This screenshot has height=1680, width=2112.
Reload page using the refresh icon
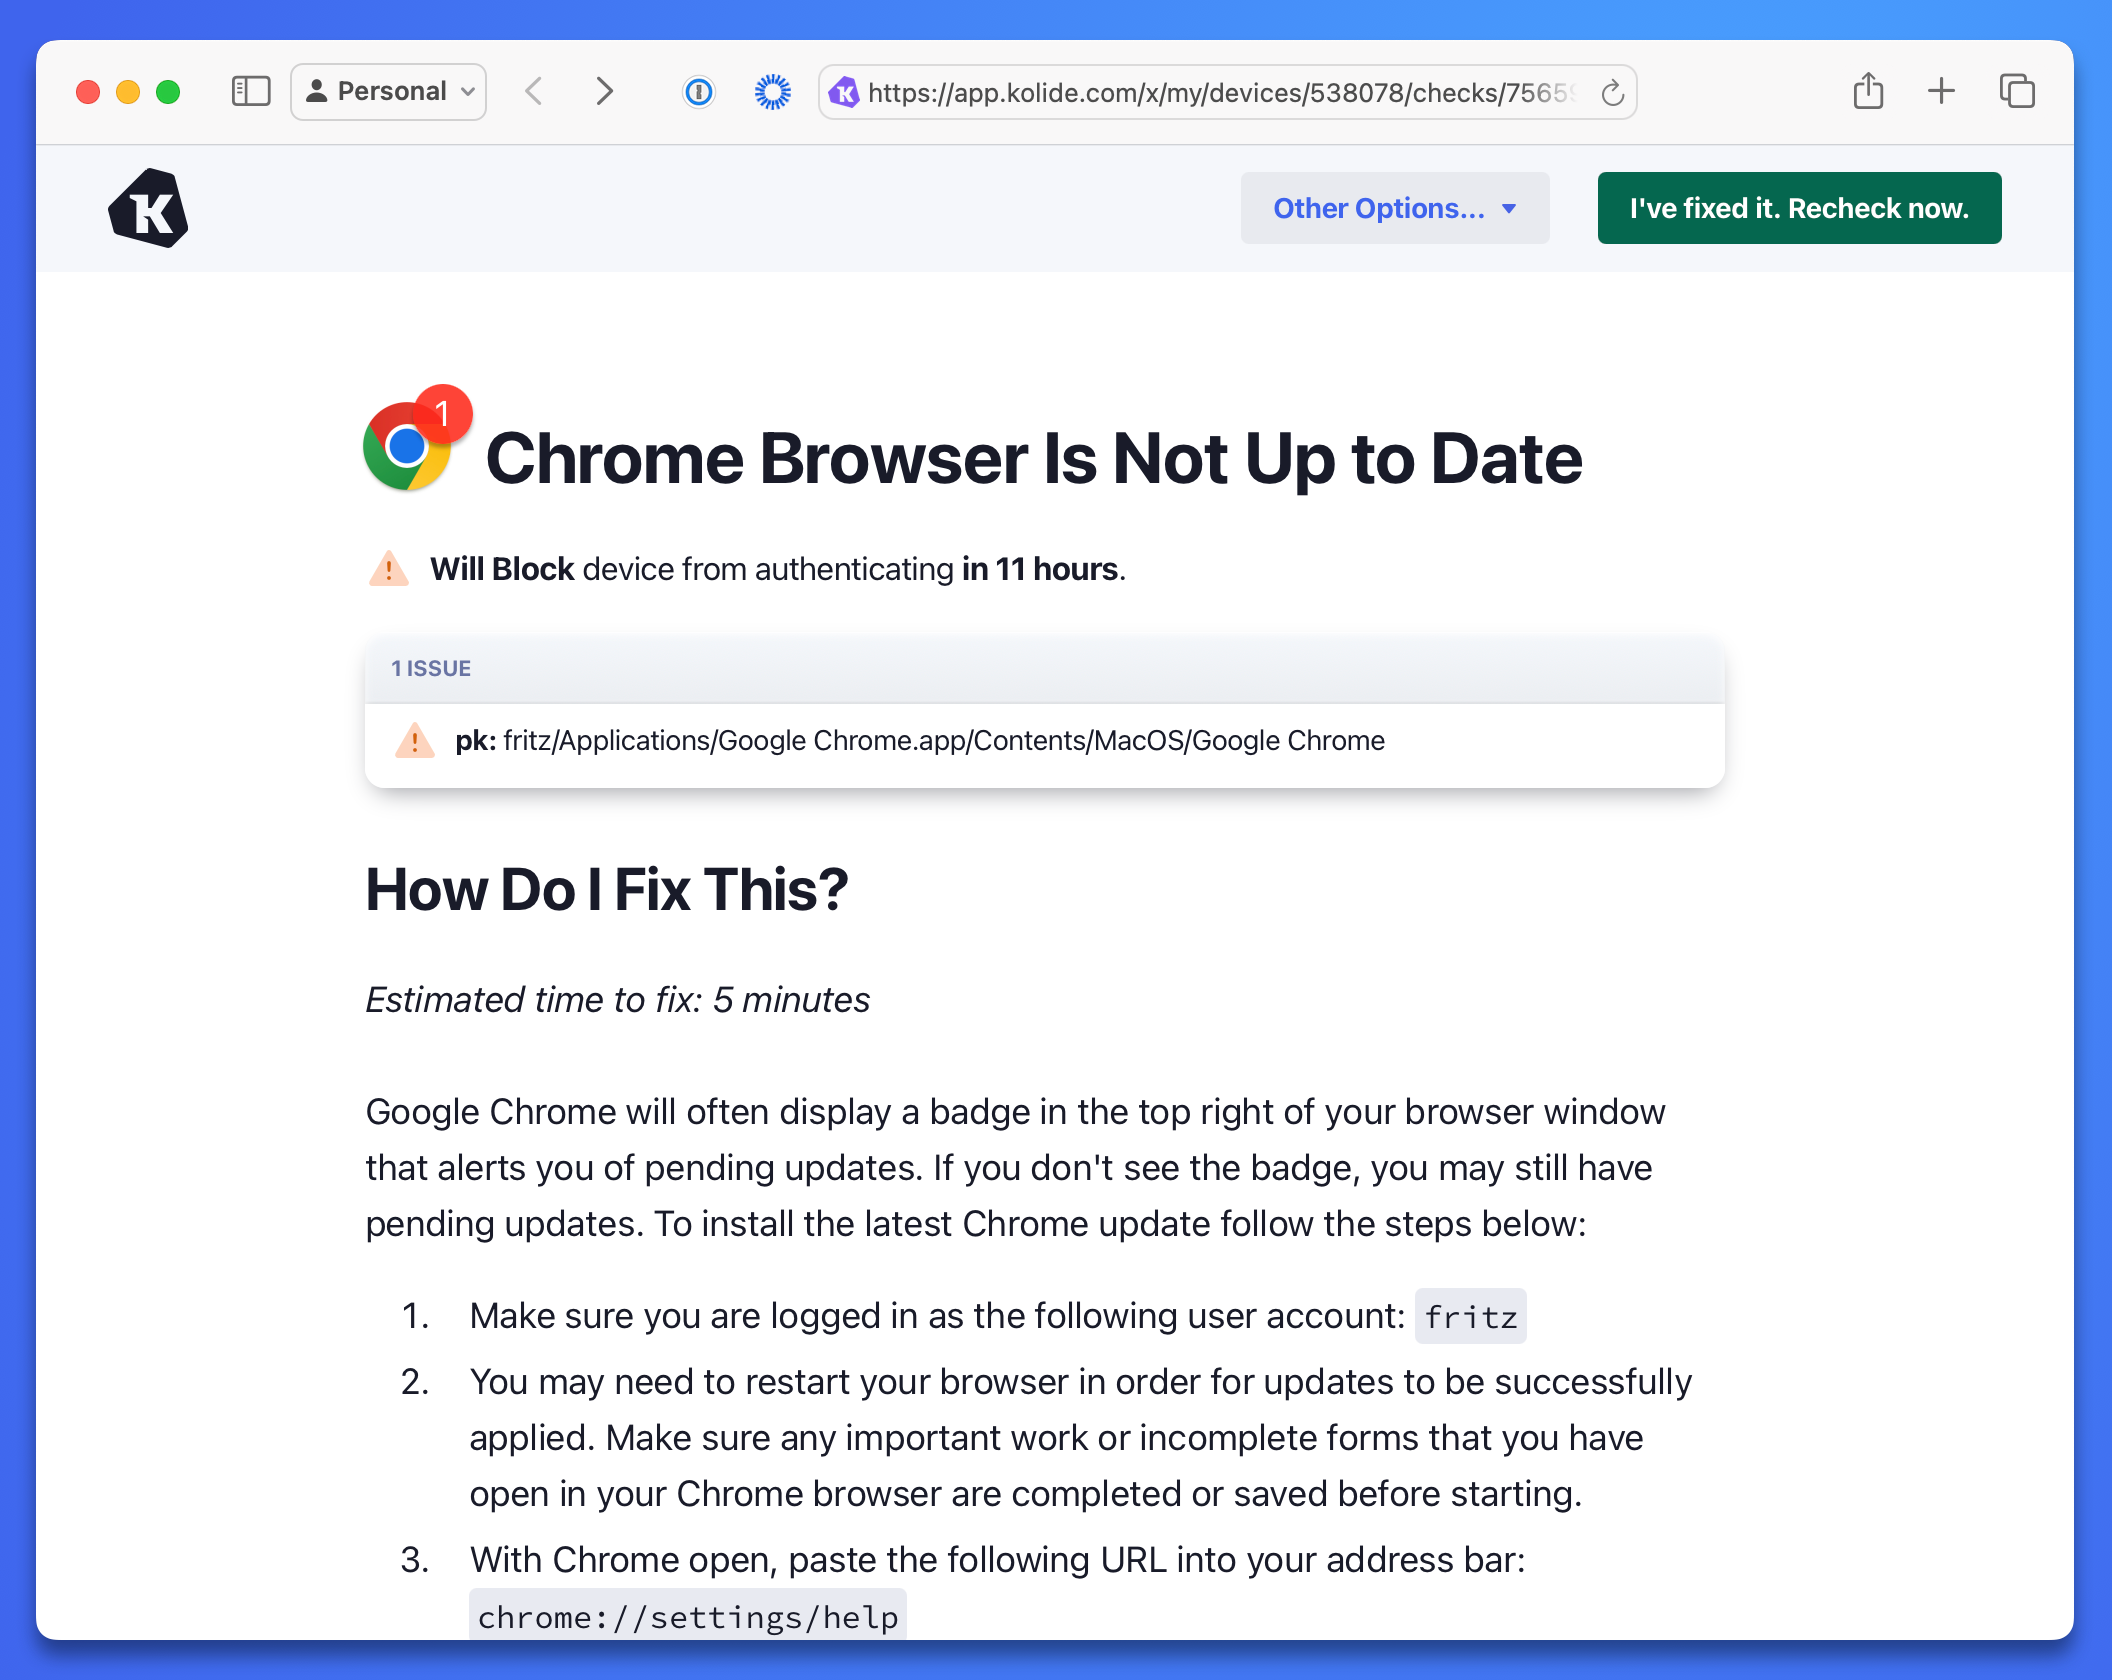[x=1612, y=93]
